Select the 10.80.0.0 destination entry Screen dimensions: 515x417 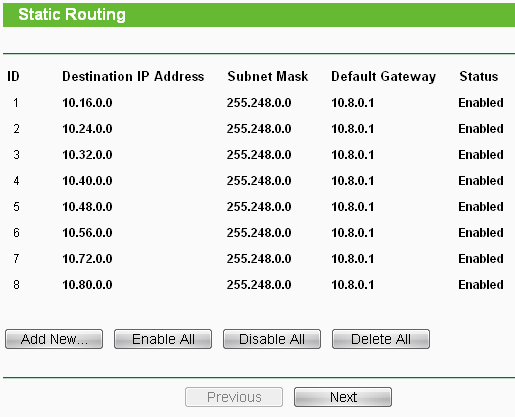(87, 285)
